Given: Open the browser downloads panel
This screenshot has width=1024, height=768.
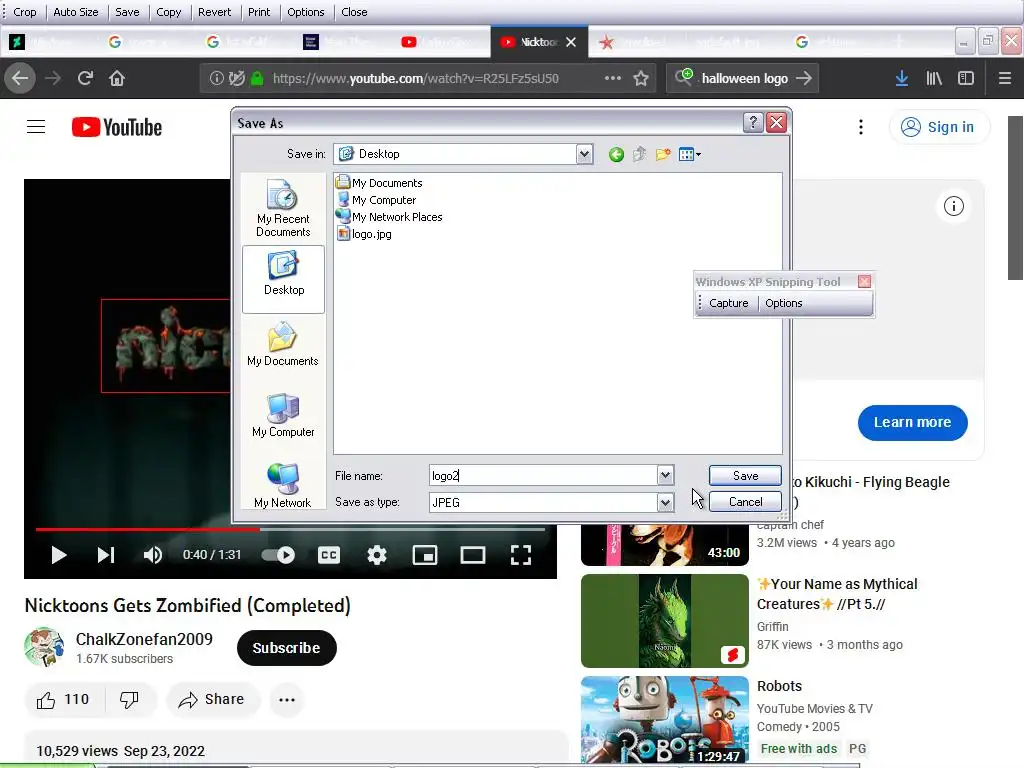Looking at the screenshot, I should [902, 78].
